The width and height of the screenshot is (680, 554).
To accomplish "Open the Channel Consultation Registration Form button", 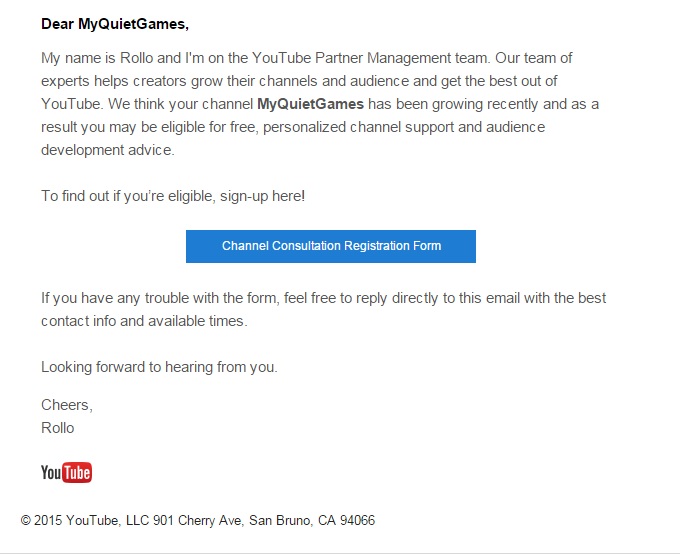I will (x=330, y=246).
